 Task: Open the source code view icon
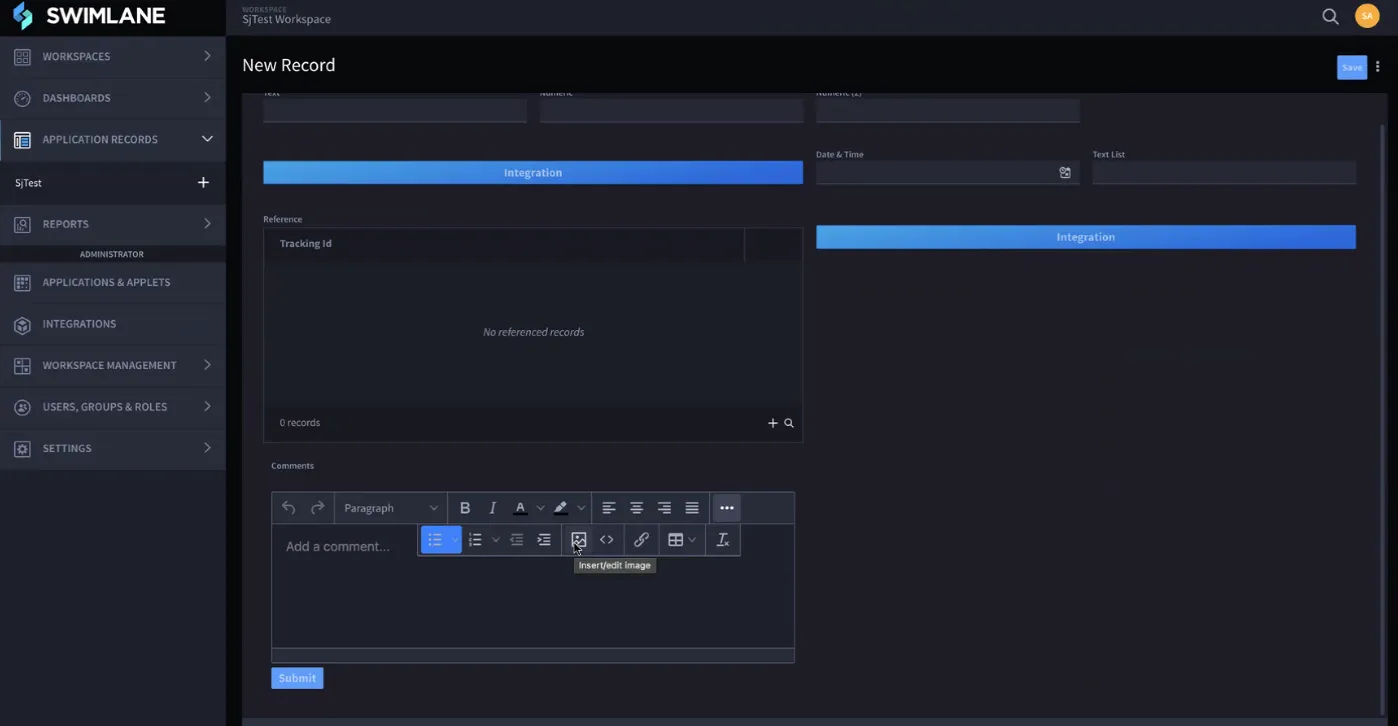(x=606, y=540)
